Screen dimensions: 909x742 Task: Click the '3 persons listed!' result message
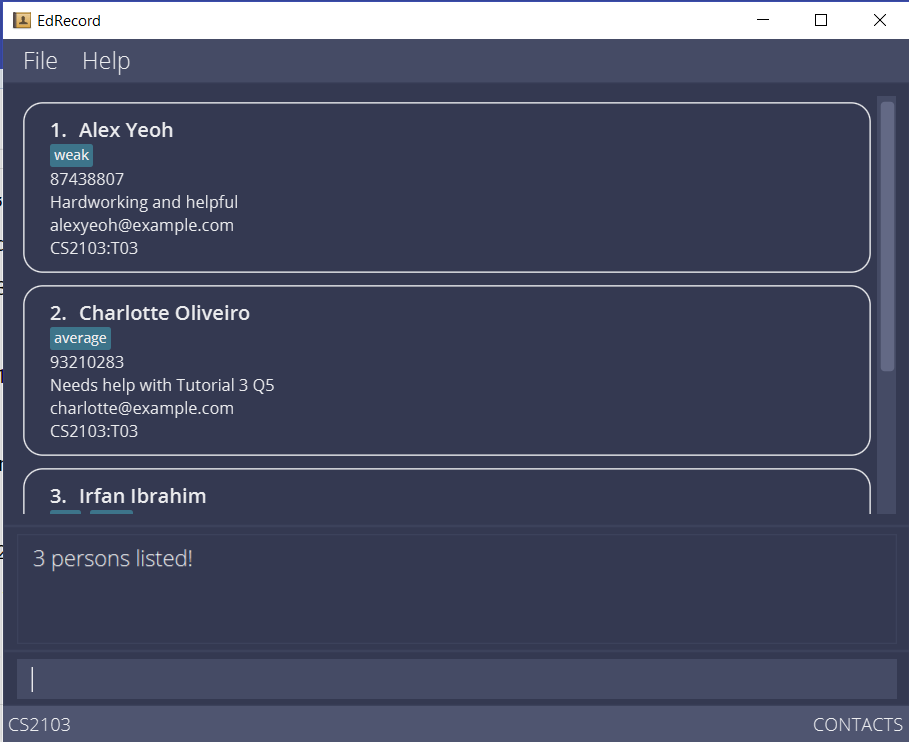113,559
